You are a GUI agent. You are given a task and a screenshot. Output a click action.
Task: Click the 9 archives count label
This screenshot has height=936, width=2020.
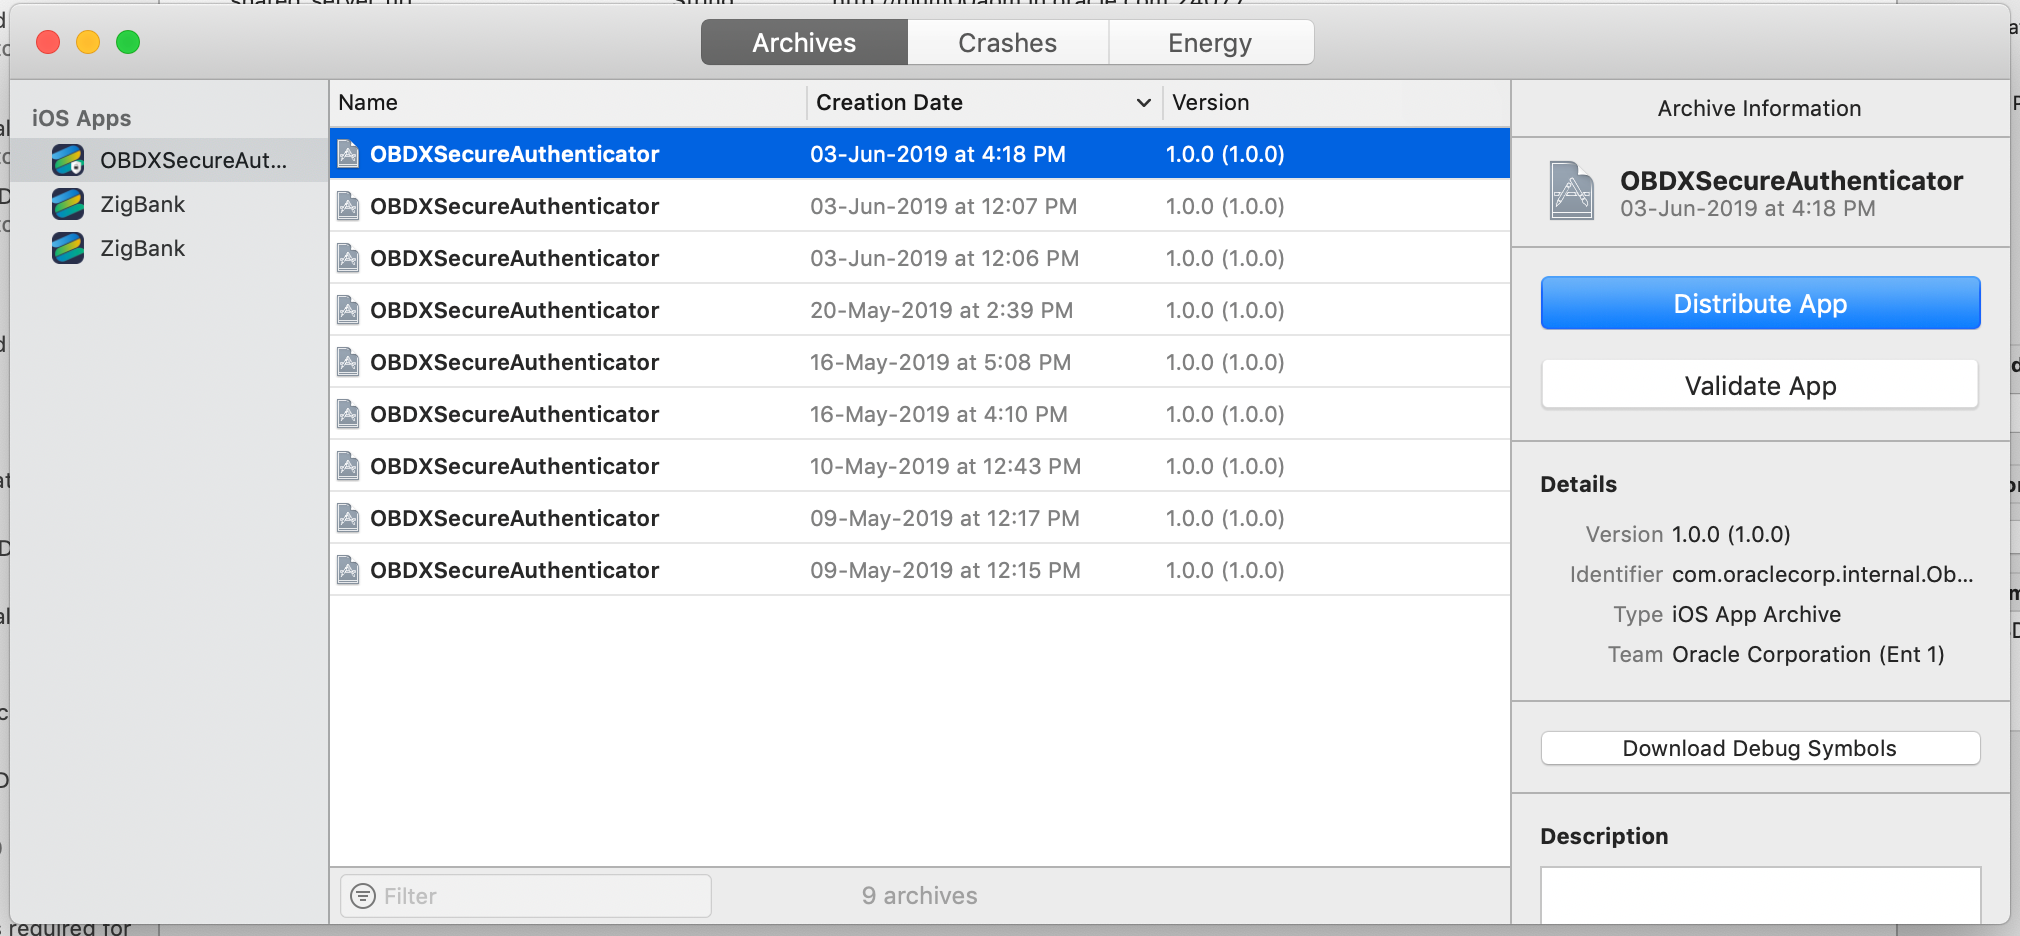point(920,896)
